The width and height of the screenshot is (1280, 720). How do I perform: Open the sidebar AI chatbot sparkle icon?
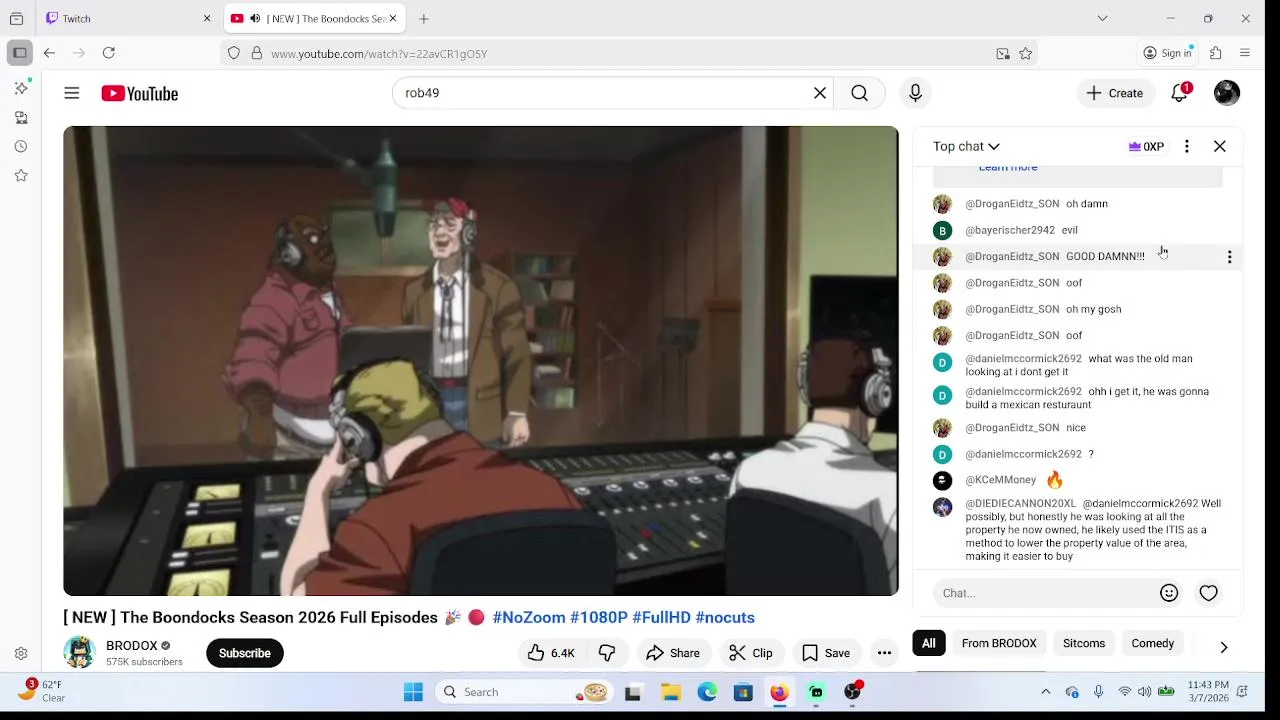pyautogui.click(x=21, y=88)
